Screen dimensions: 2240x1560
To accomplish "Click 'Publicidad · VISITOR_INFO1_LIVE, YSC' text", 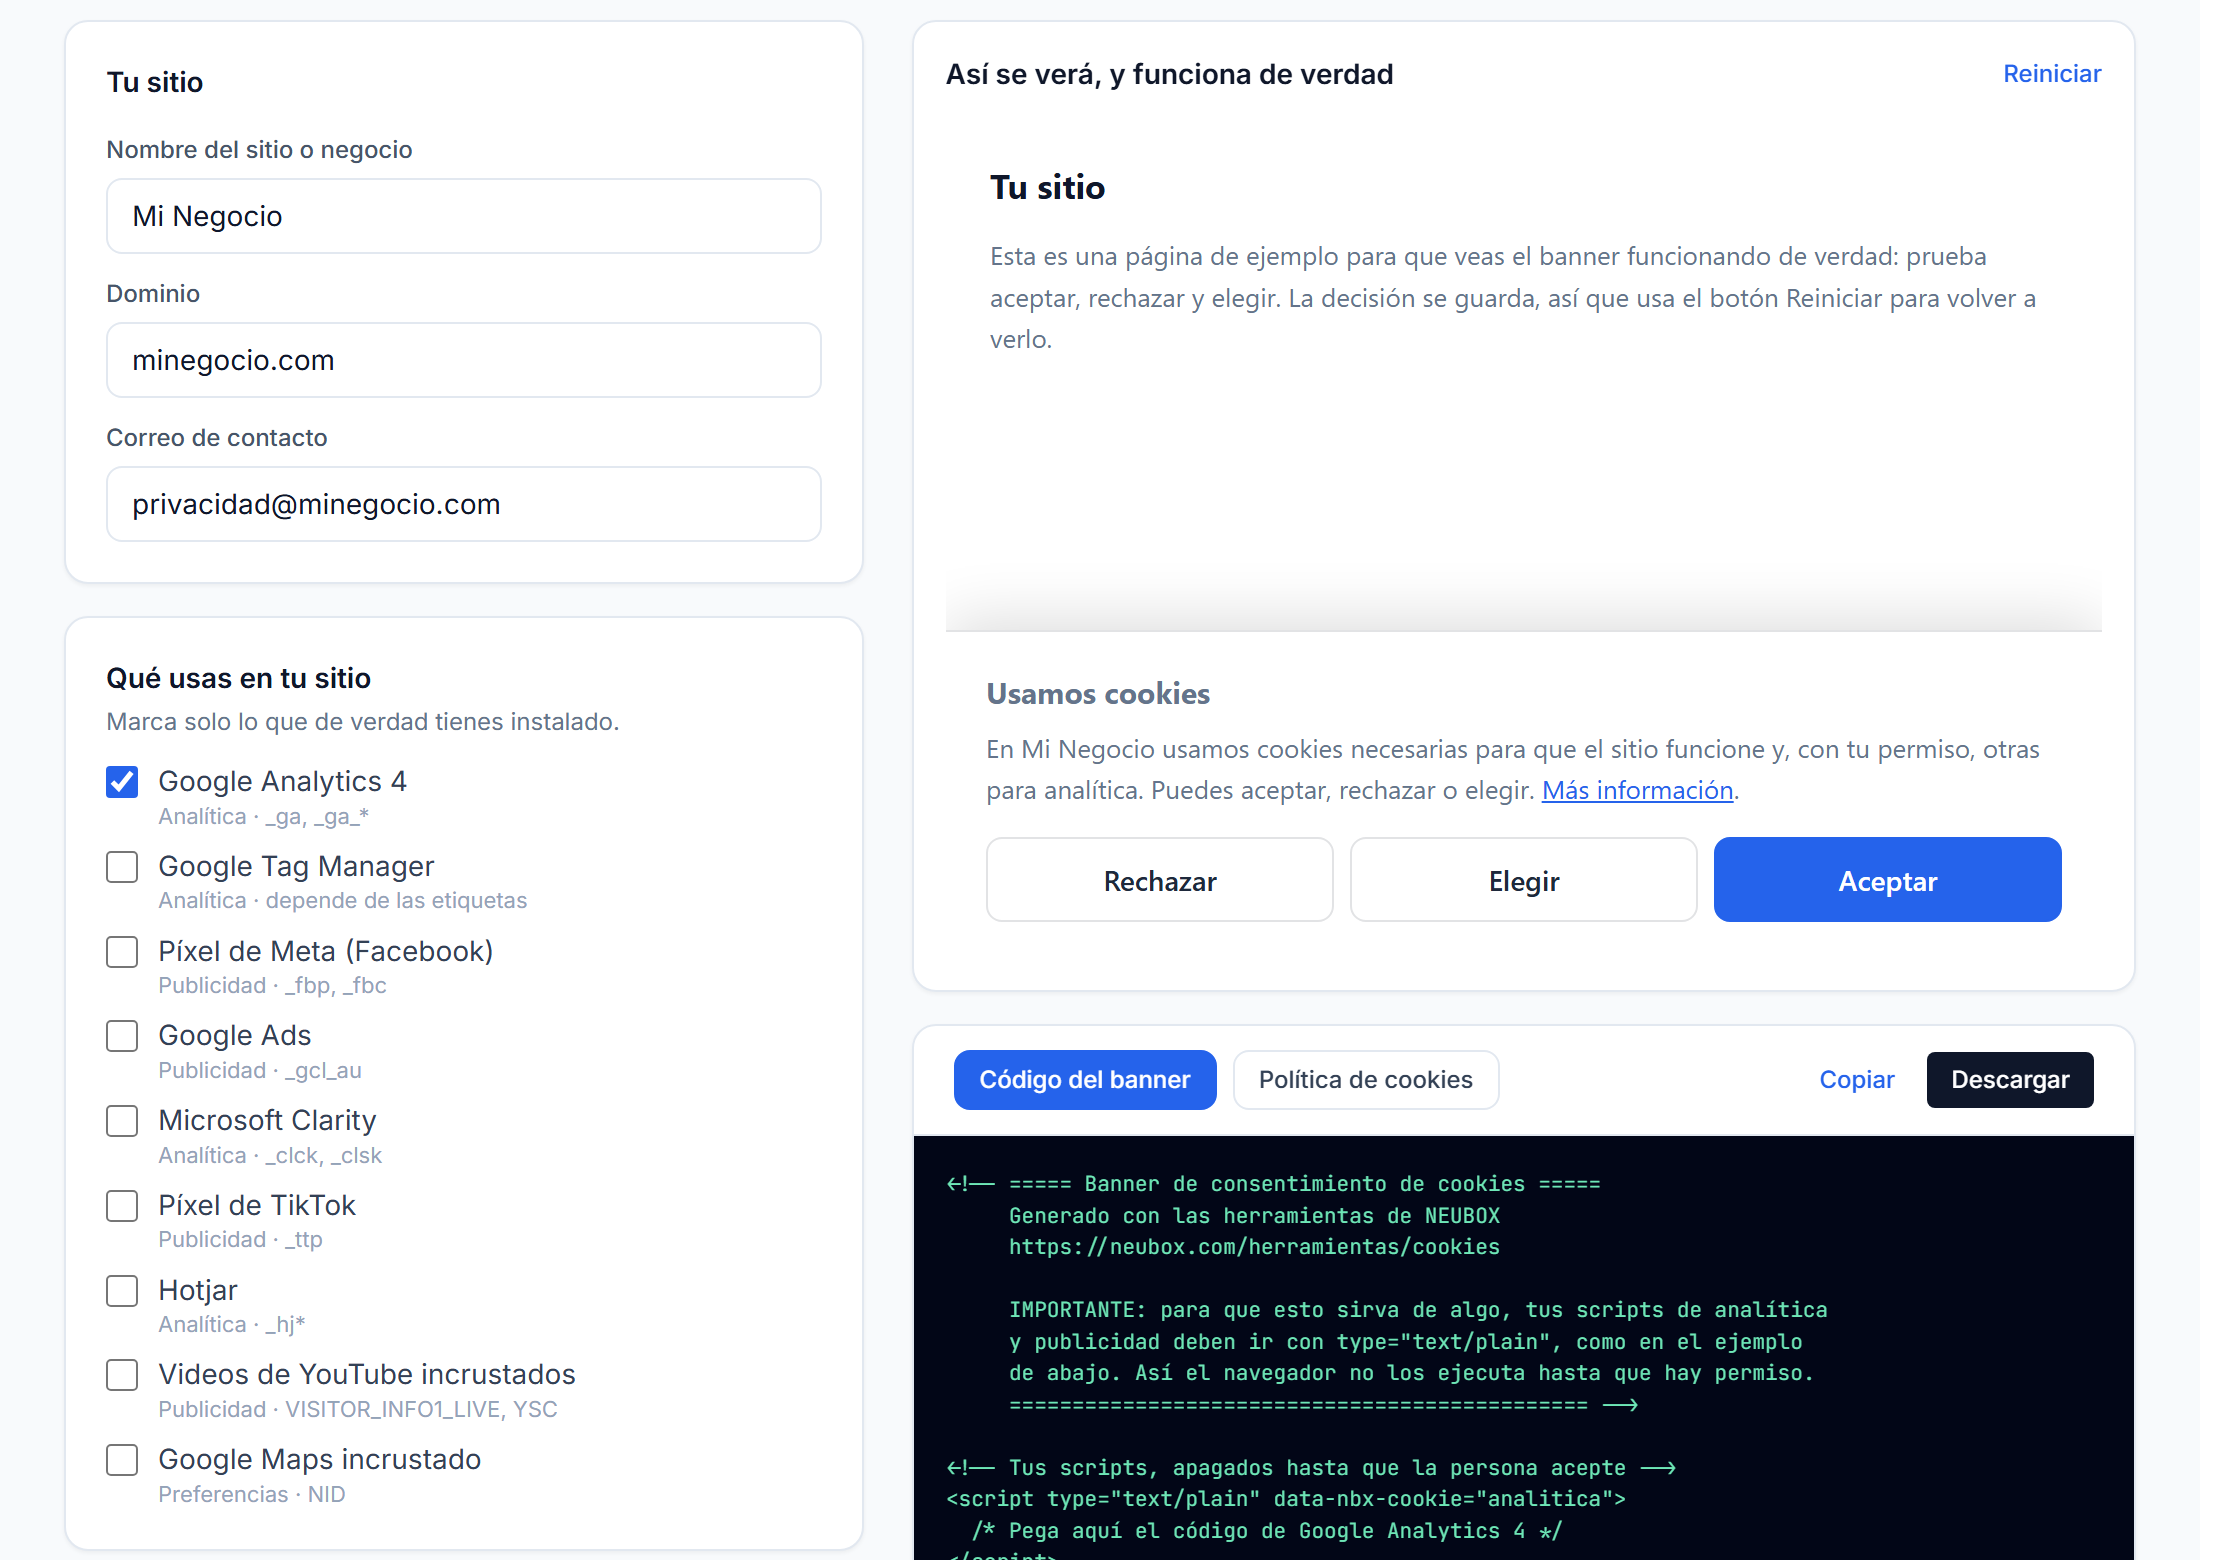I will tap(358, 1409).
